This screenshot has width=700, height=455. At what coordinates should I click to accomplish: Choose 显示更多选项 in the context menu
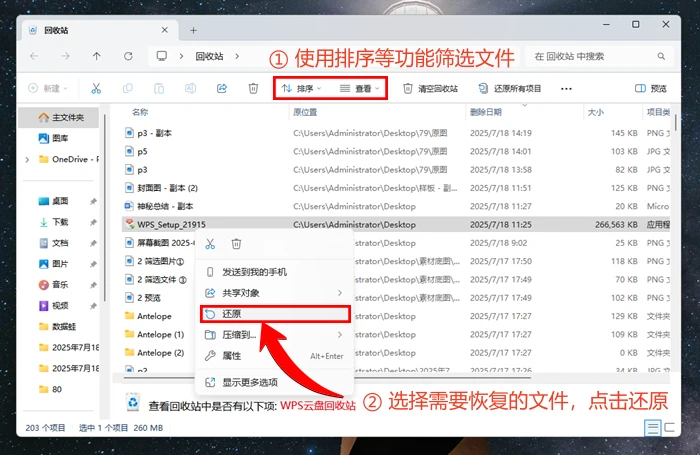(275, 382)
